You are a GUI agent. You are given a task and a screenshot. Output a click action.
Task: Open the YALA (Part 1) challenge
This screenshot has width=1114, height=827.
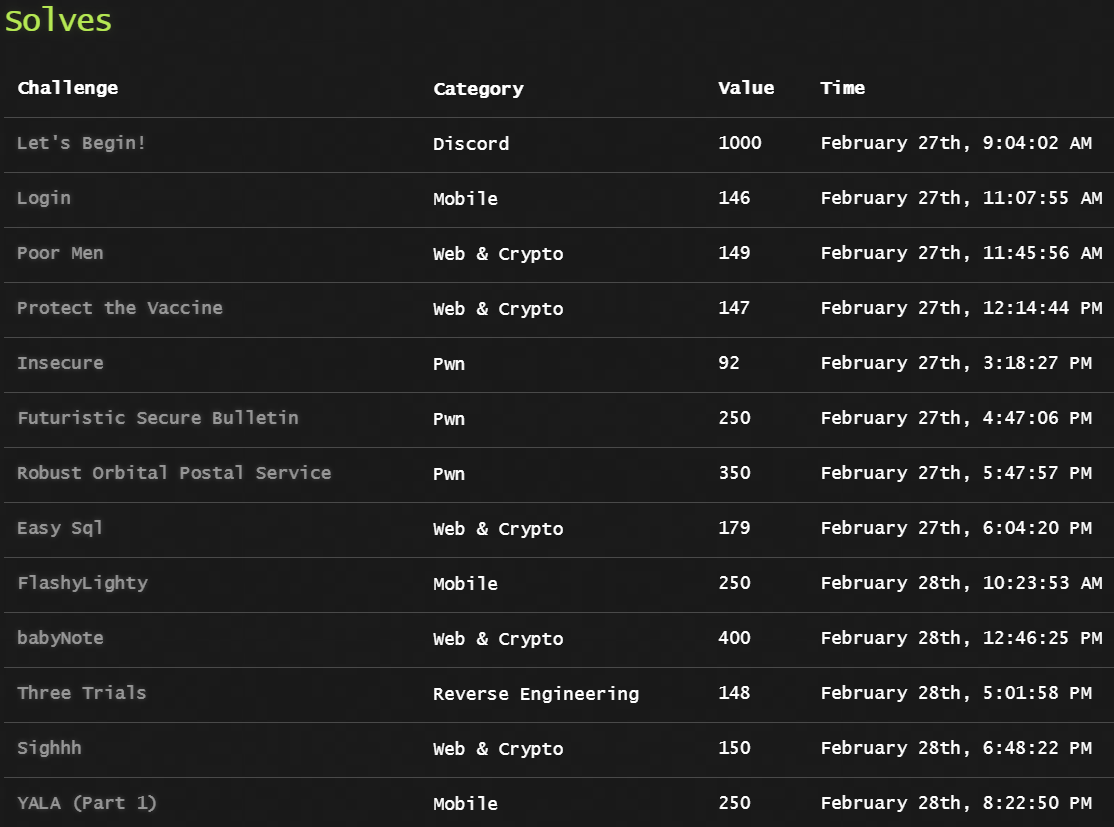[87, 803]
